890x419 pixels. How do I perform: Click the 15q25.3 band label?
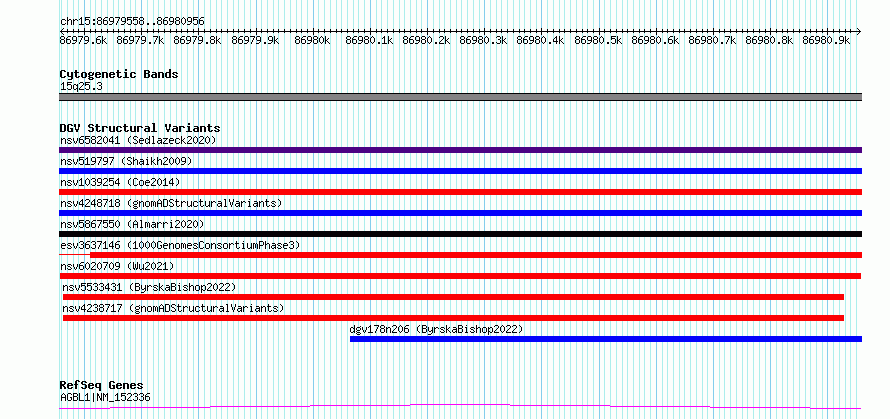[81, 86]
